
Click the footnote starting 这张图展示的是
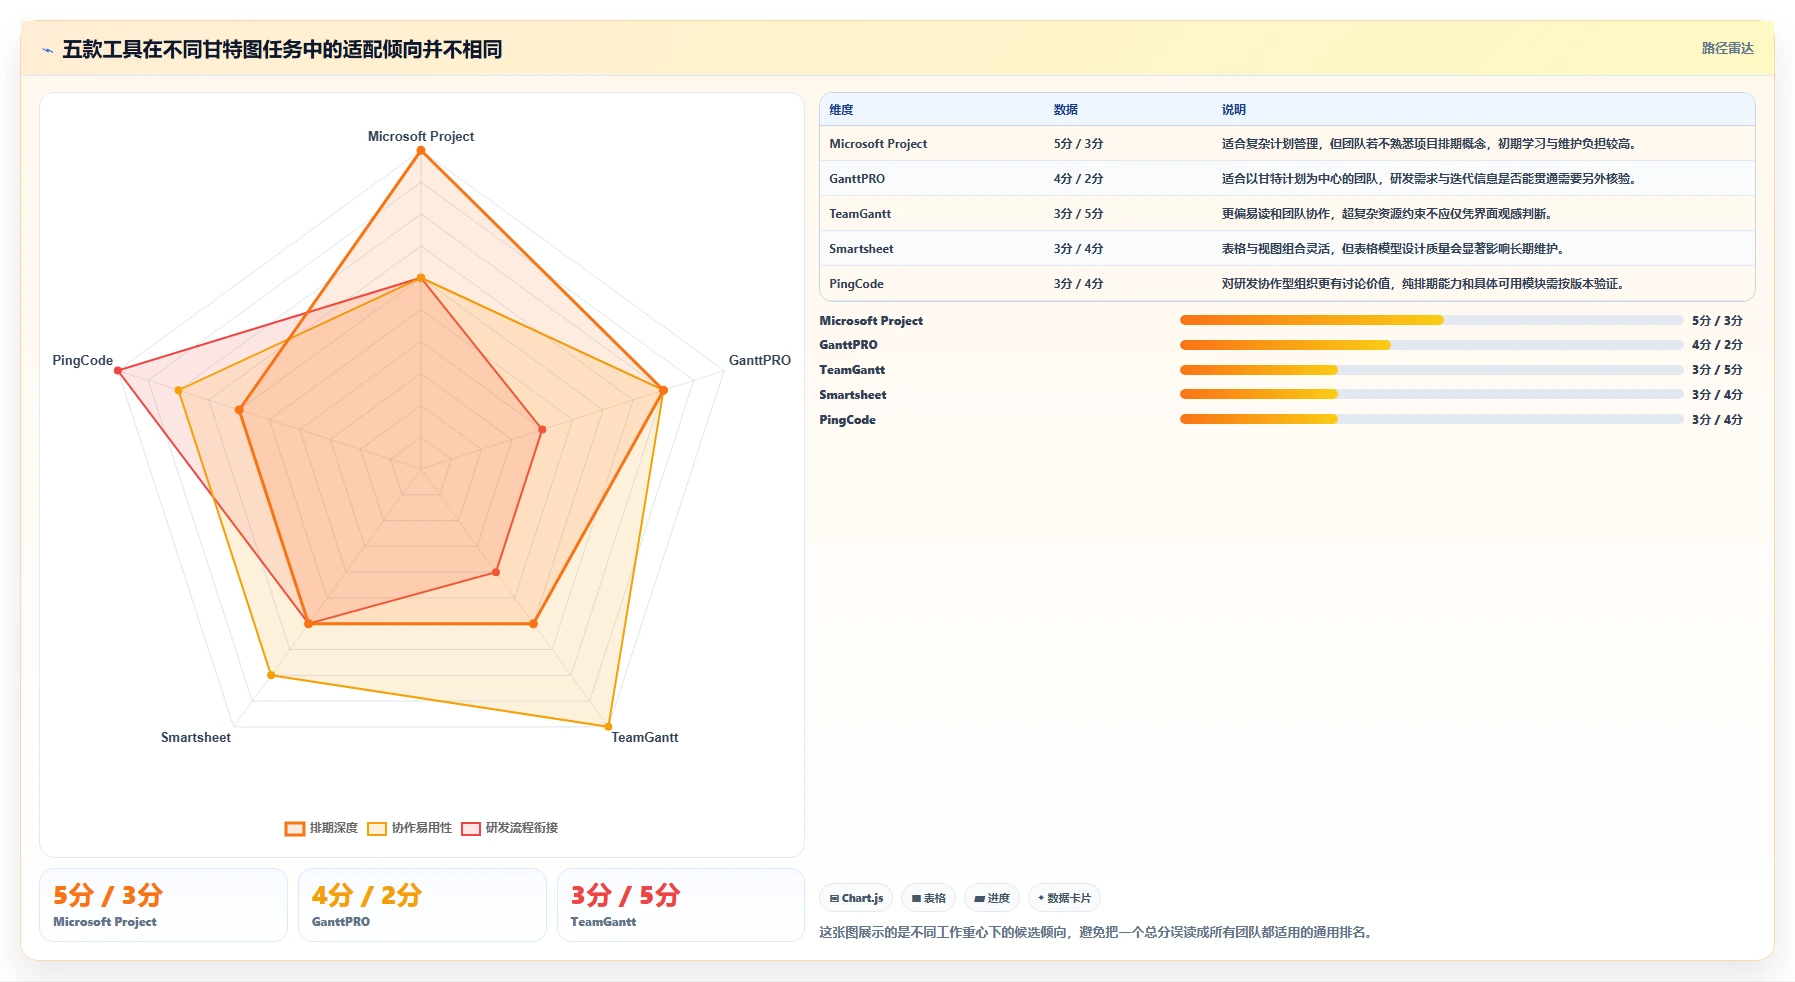point(1098,932)
